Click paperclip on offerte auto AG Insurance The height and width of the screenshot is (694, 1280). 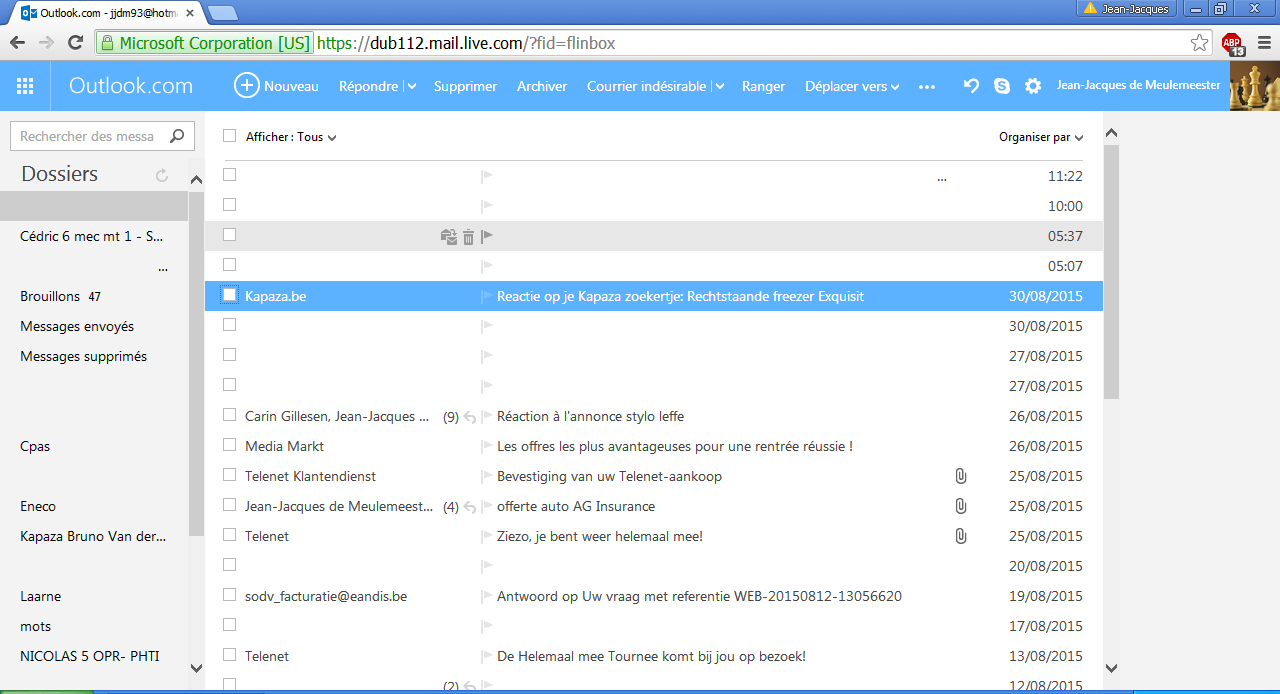click(x=960, y=506)
